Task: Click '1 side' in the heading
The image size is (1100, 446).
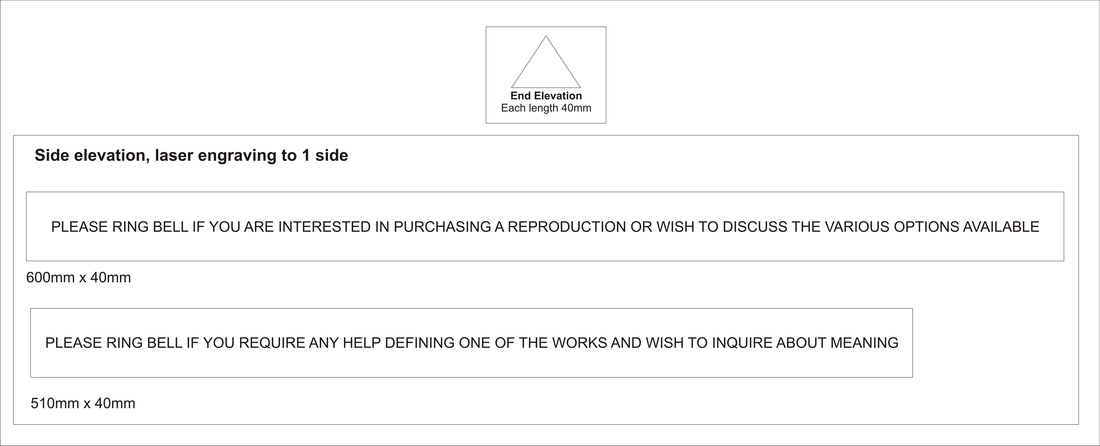Action: [325, 156]
